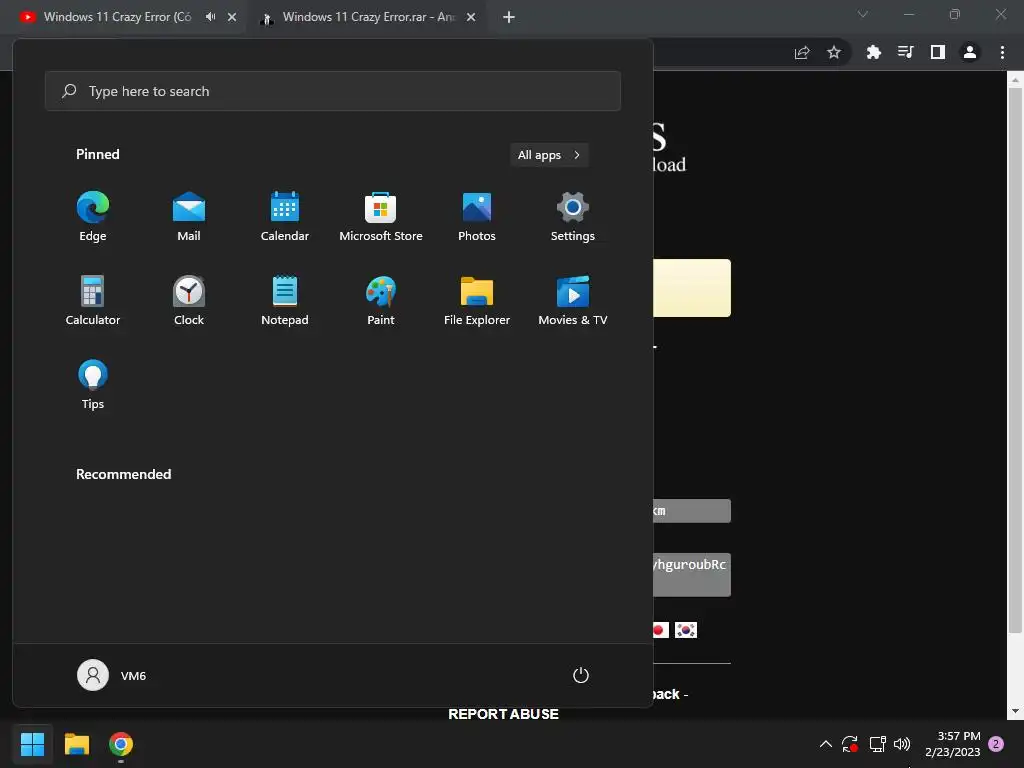Viewport: 1024px width, 768px height.
Task: Close the Crazy Error.rar browser tab
Action: click(x=471, y=17)
